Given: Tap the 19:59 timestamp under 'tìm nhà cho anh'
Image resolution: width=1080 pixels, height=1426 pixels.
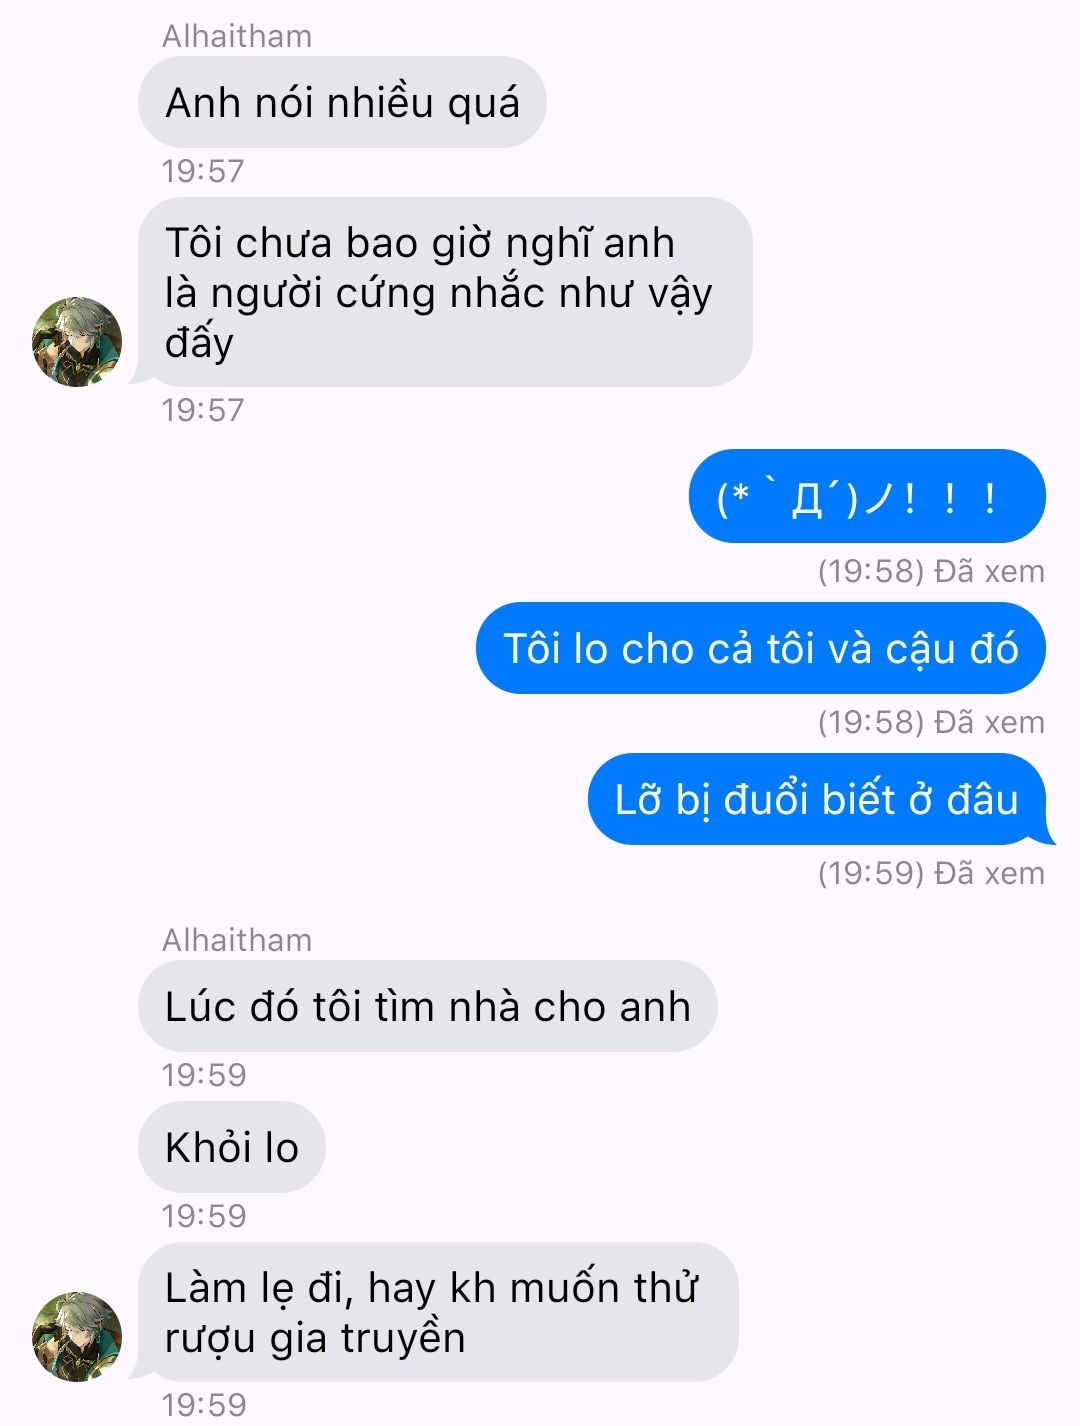Looking at the screenshot, I should pos(203,1074).
